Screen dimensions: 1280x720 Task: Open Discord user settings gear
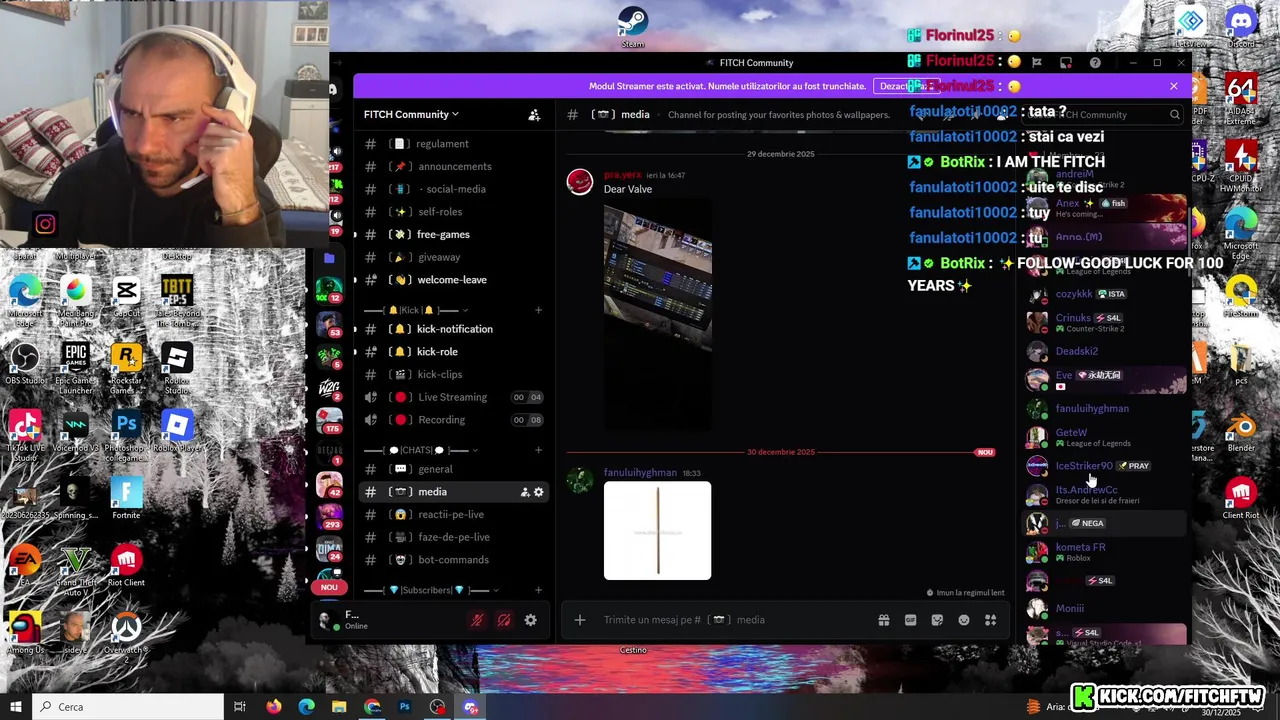point(531,620)
